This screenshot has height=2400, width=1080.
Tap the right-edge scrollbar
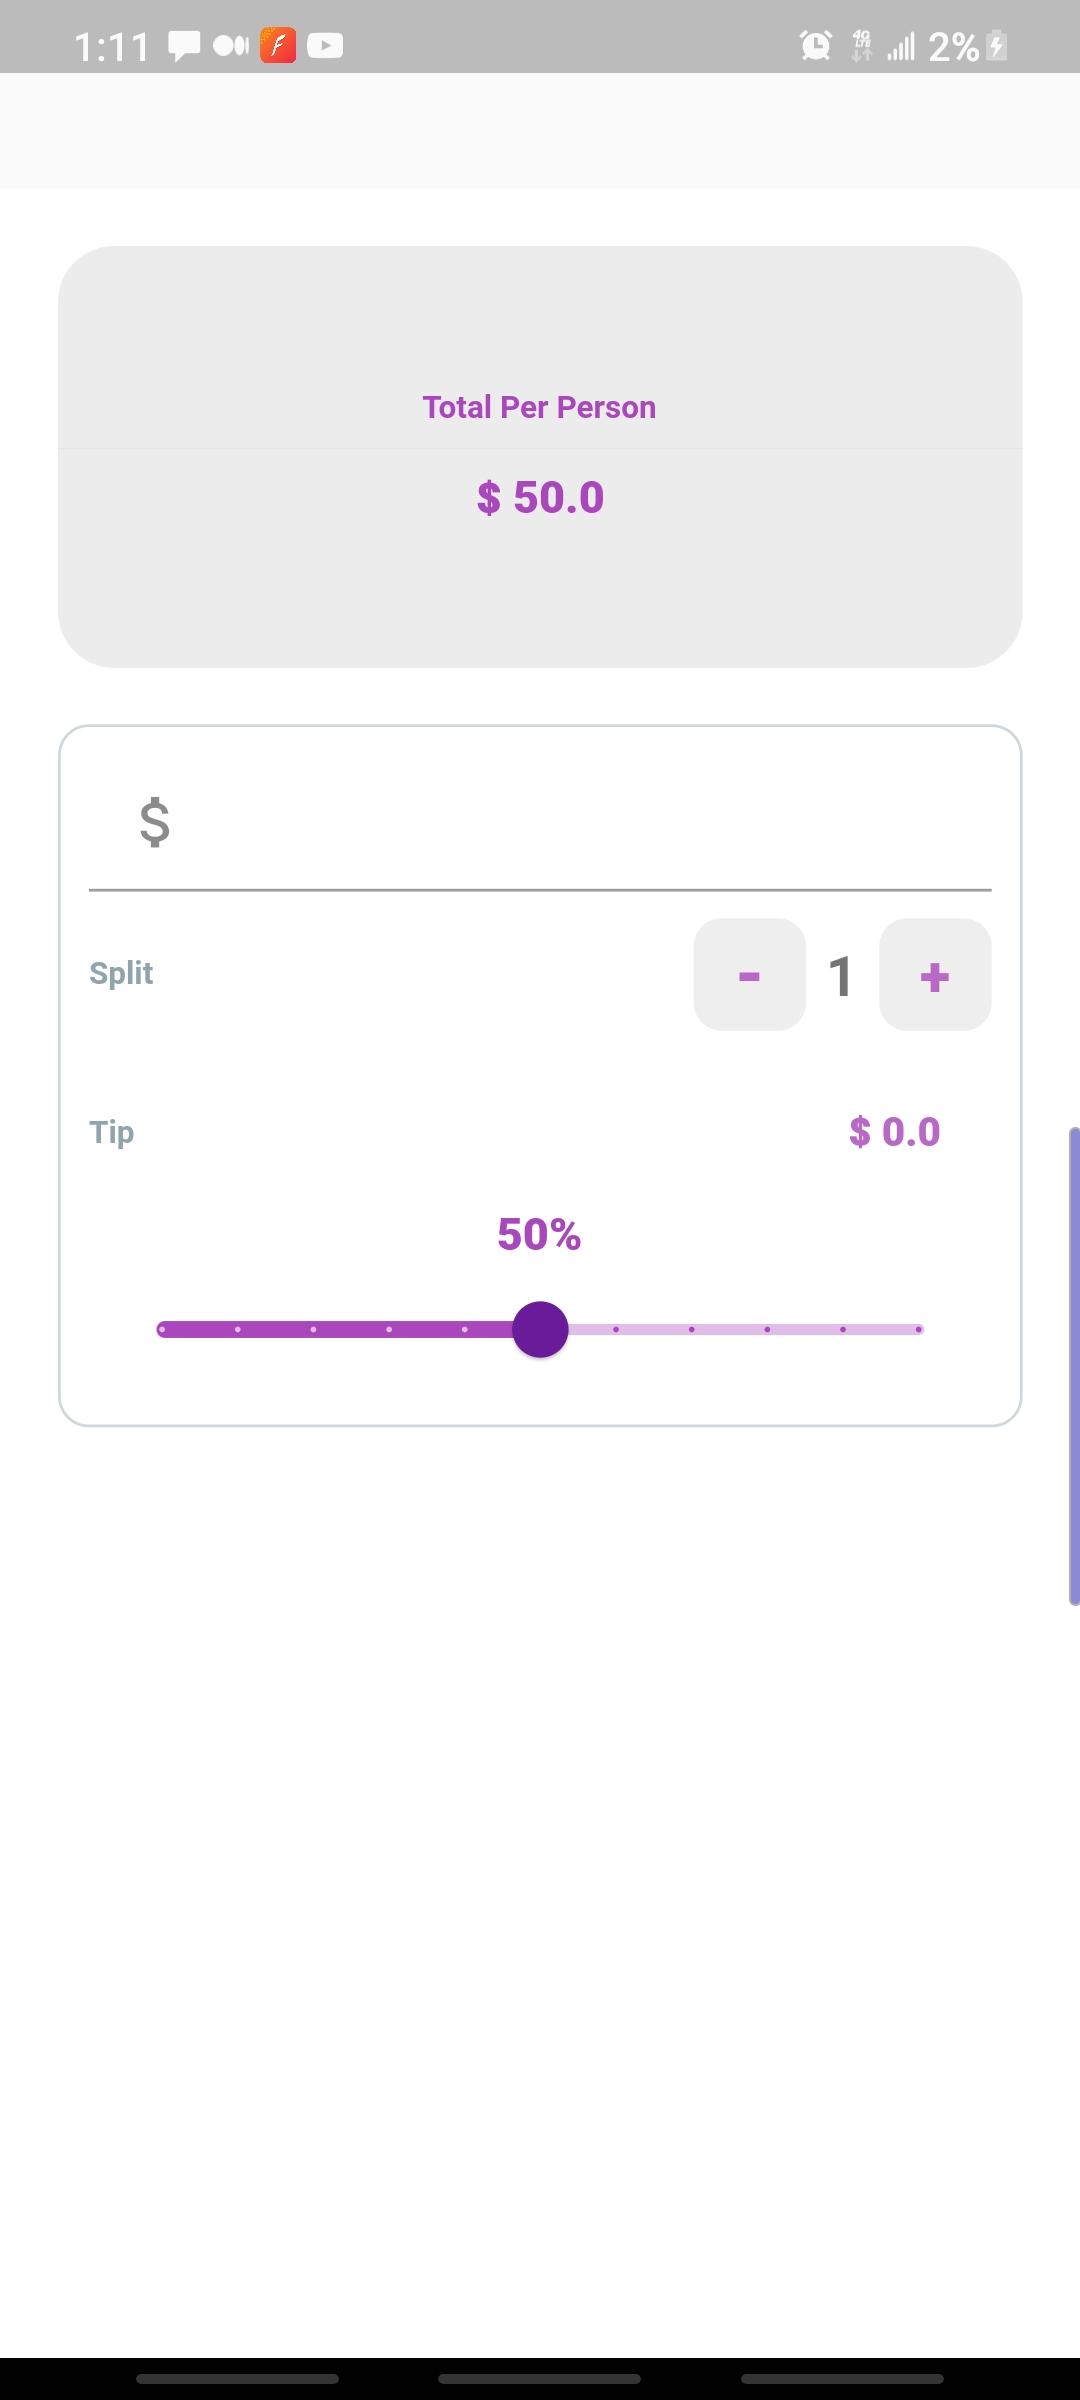tap(1071, 1350)
